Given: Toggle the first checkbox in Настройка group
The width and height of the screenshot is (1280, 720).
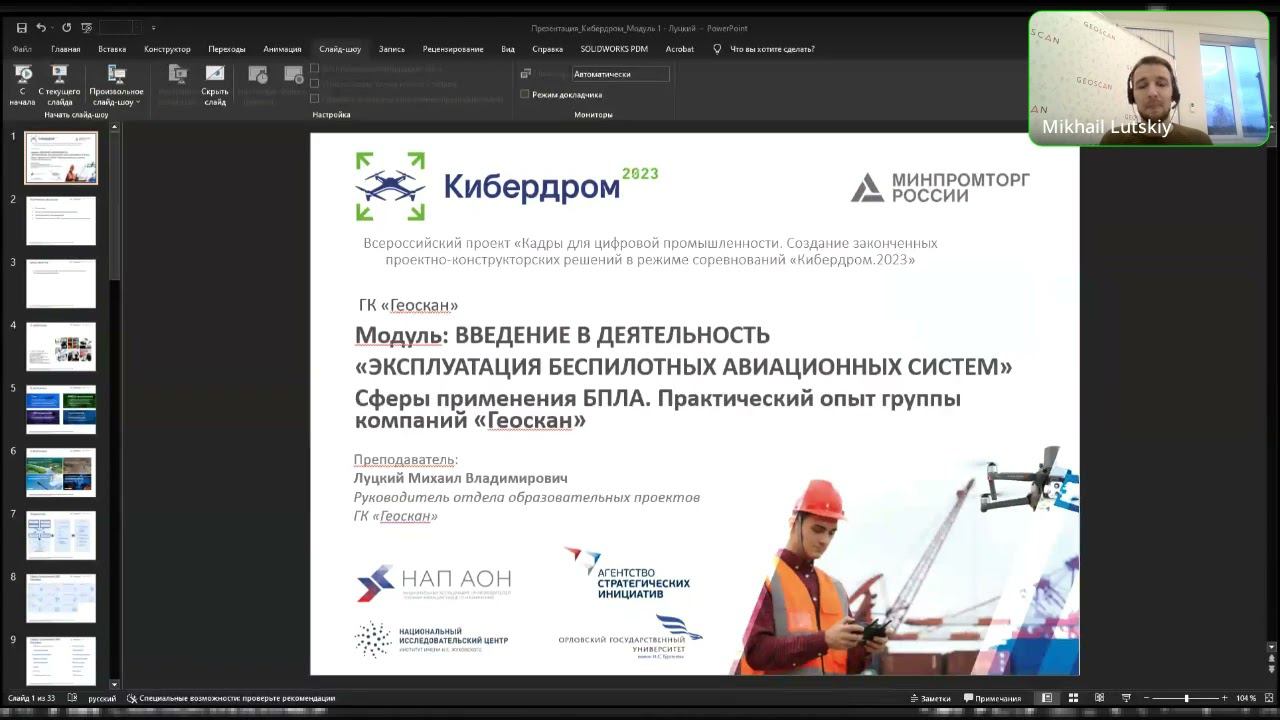Looking at the screenshot, I should [x=315, y=69].
